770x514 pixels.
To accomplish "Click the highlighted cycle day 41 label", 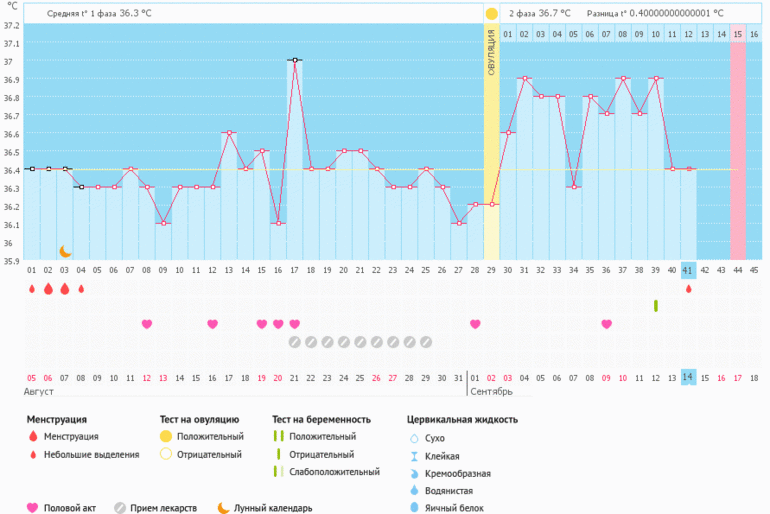I will [688, 270].
